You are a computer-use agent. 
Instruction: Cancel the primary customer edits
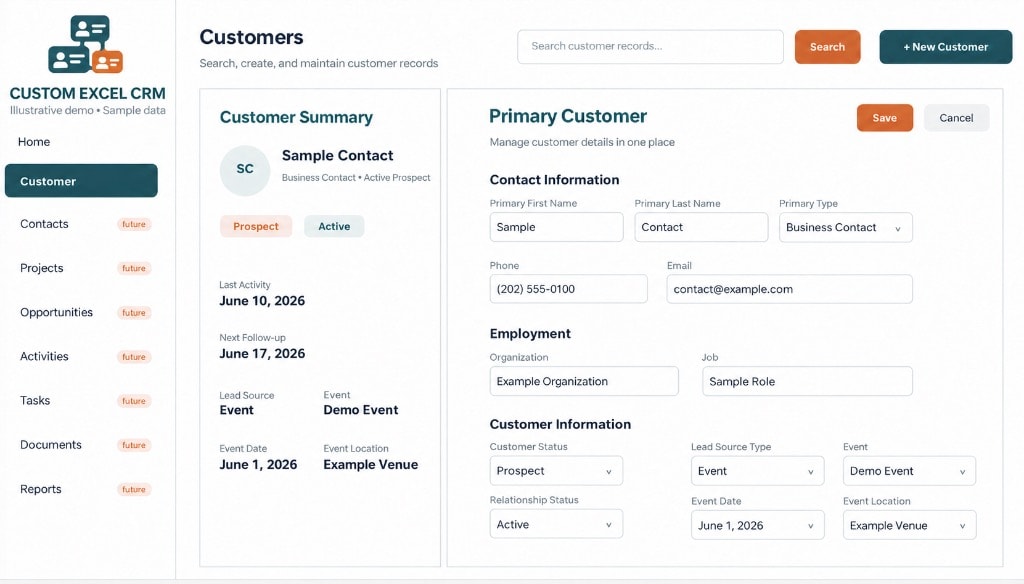956,118
